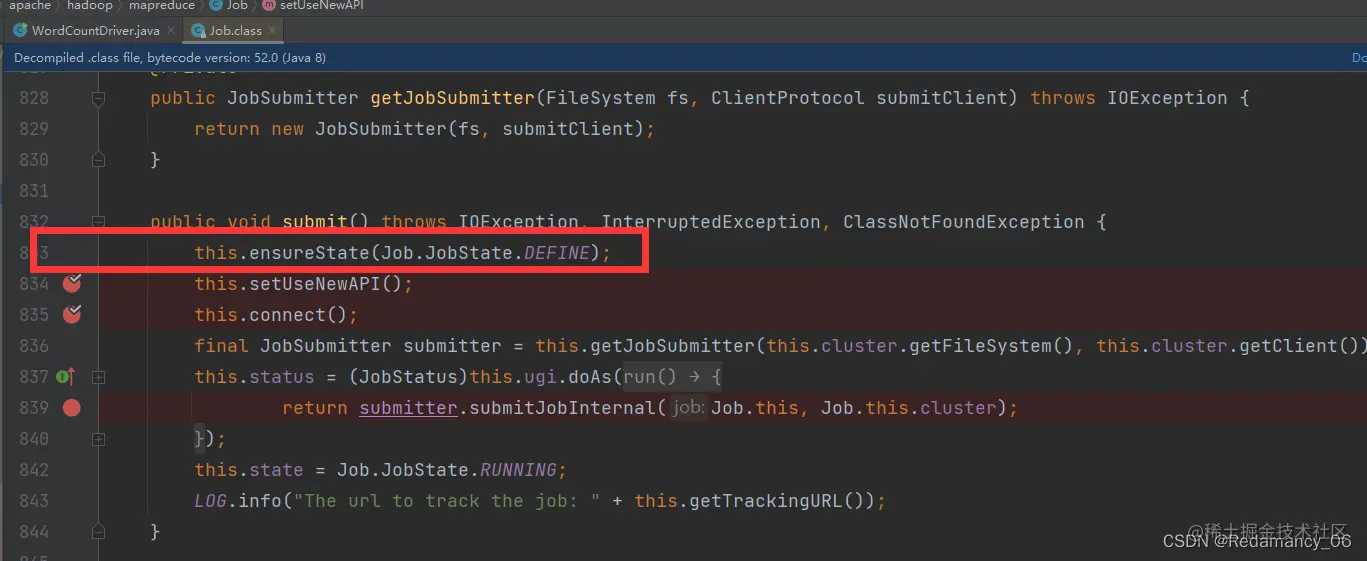Image resolution: width=1367 pixels, height=561 pixels.
Task: Click IOException after throws on line 828
Action: [x=1167, y=98]
